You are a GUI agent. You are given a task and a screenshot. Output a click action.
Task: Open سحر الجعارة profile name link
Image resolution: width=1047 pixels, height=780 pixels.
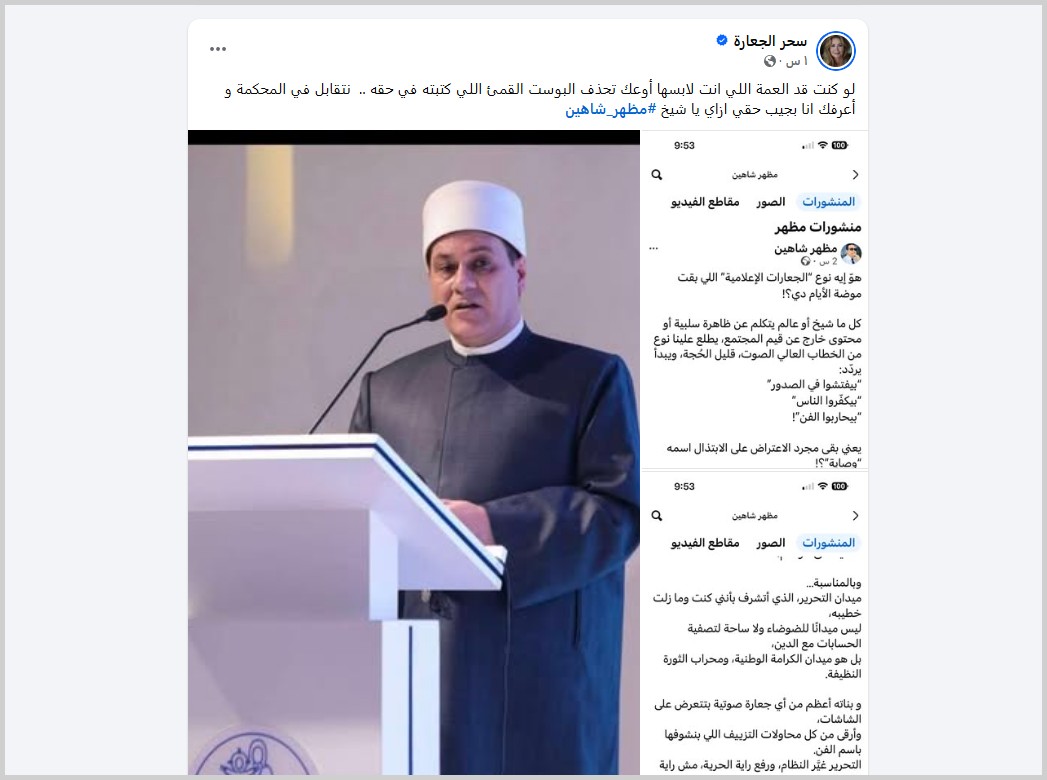(770, 41)
